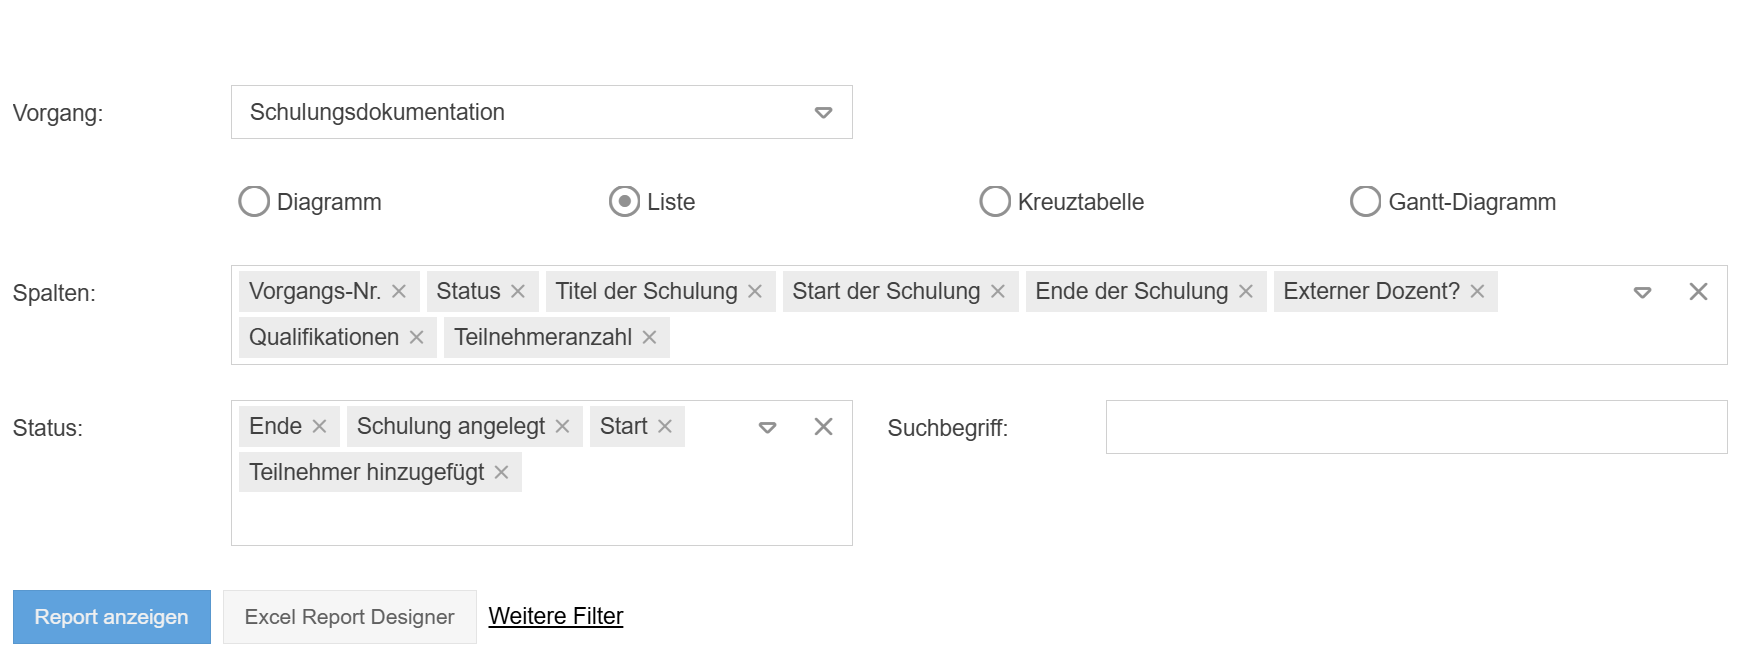Open the Vorgang dropdown list
Image resolution: width=1744 pixels, height=659 pixels.
point(823,112)
